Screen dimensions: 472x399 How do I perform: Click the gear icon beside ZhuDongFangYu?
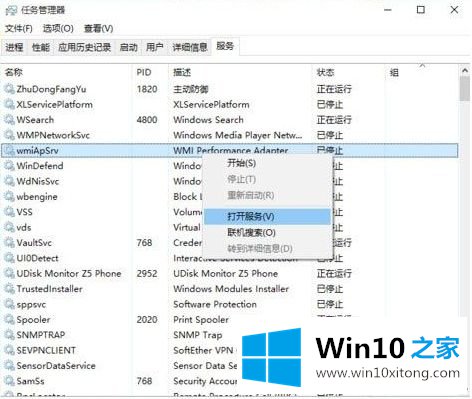(9, 89)
